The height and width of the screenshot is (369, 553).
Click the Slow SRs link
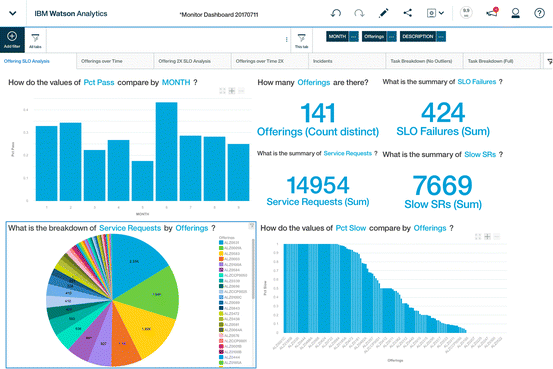click(x=480, y=155)
